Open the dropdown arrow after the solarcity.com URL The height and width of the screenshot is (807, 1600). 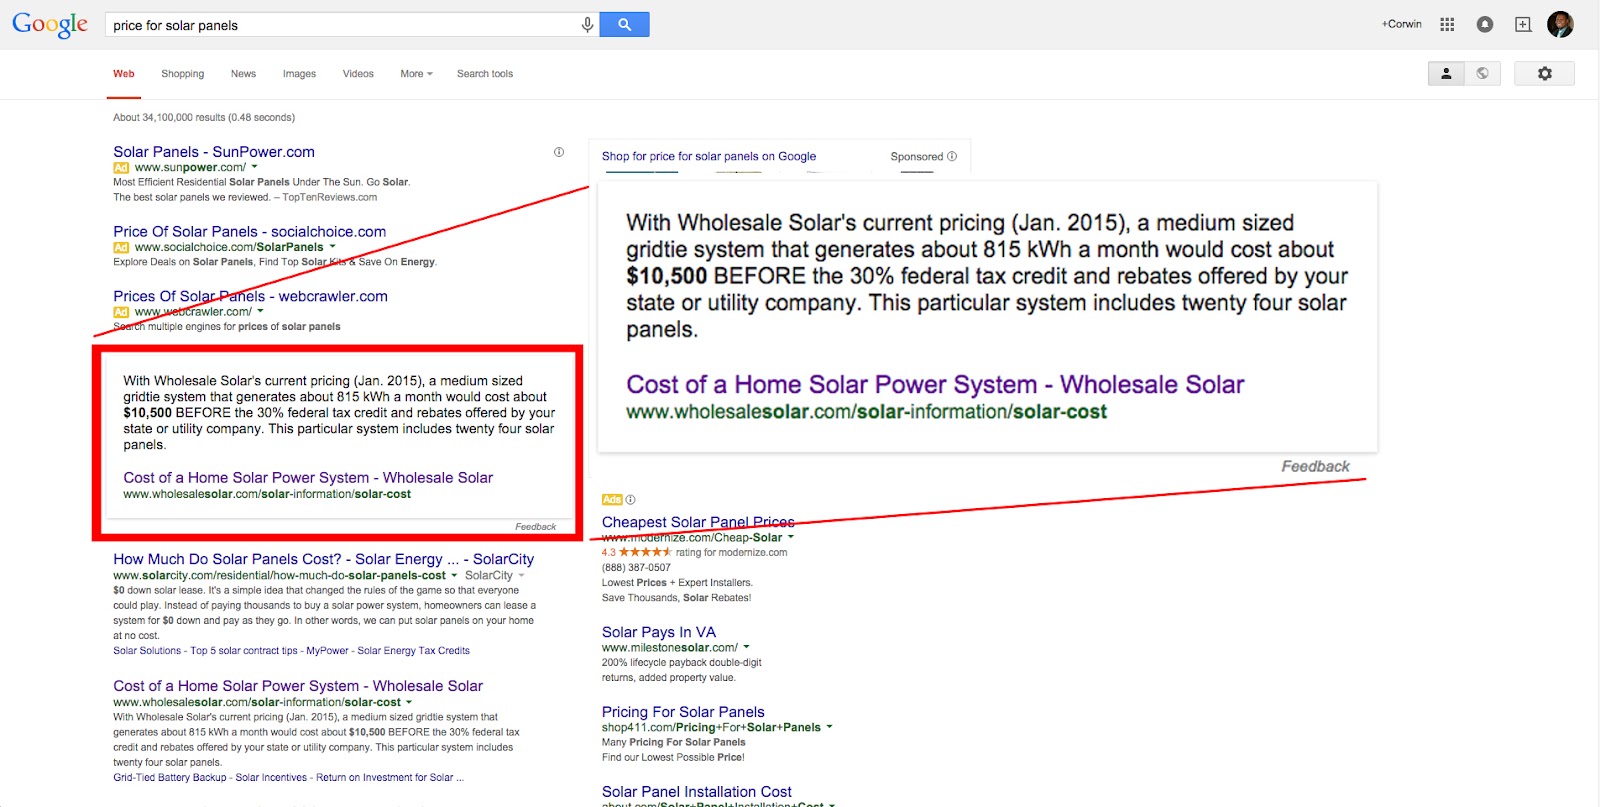[x=454, y=576]
